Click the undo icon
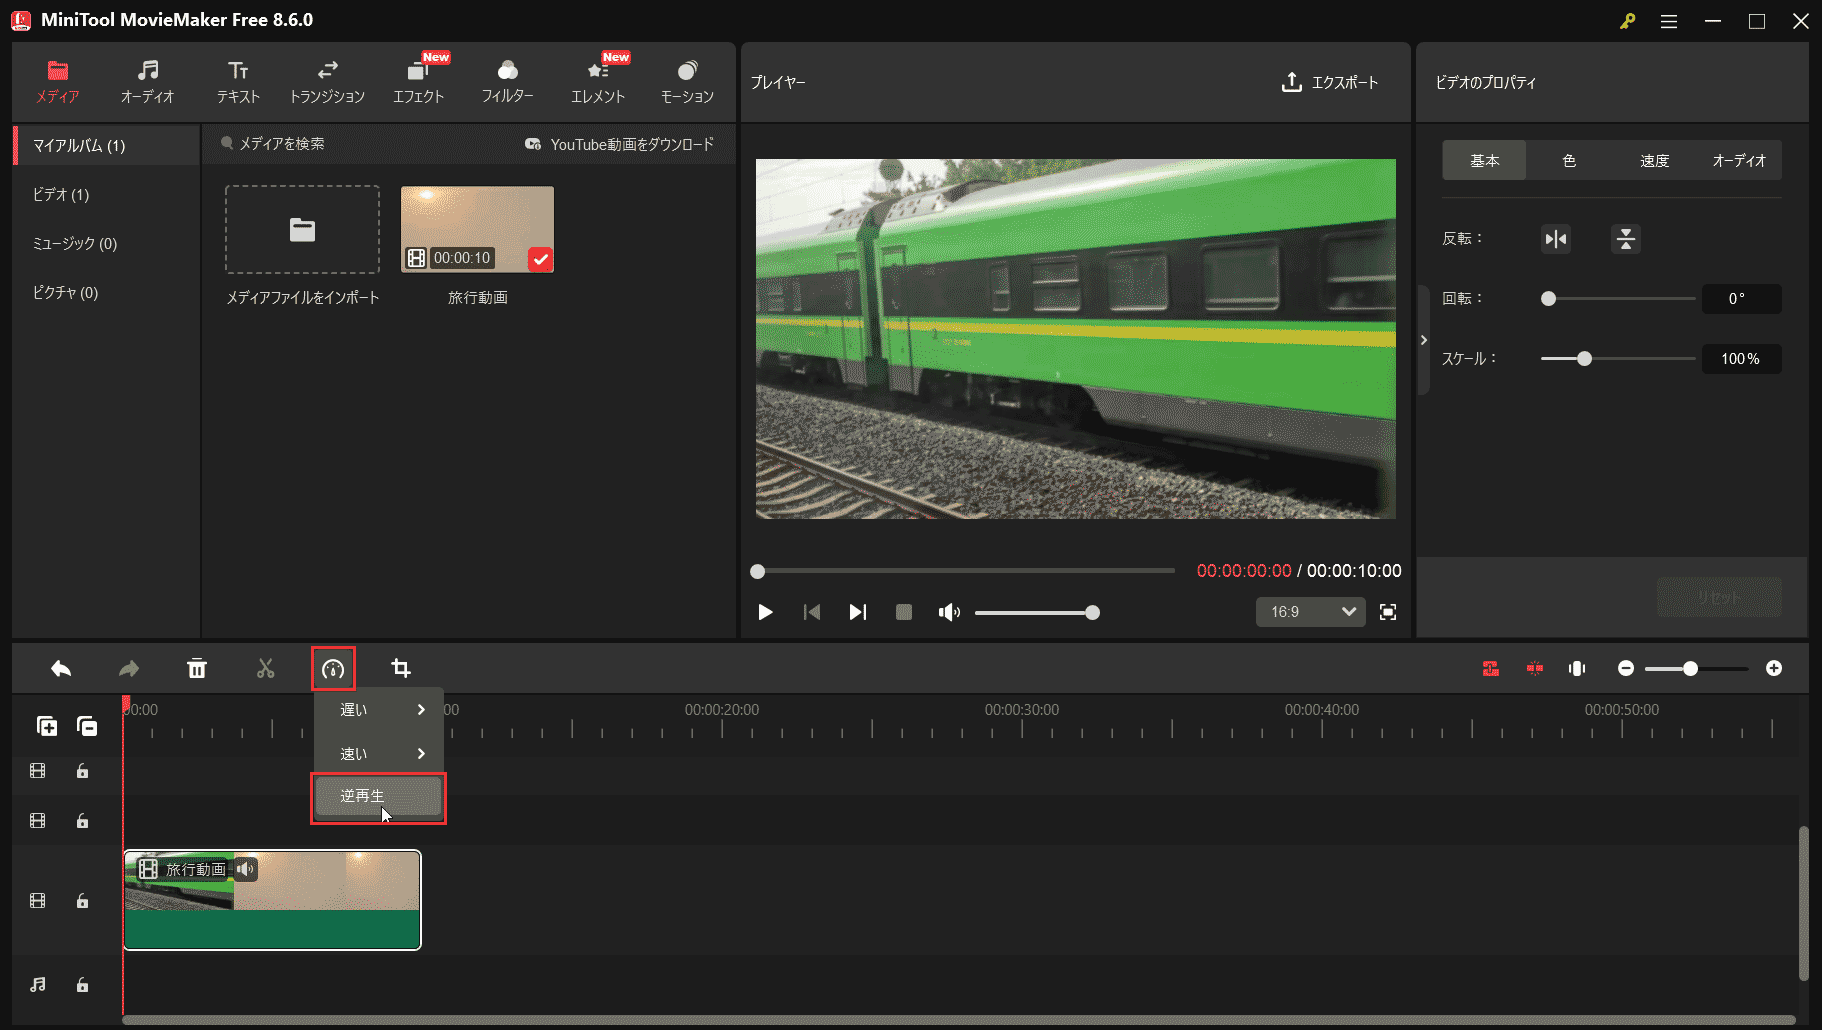 (60, 667)
